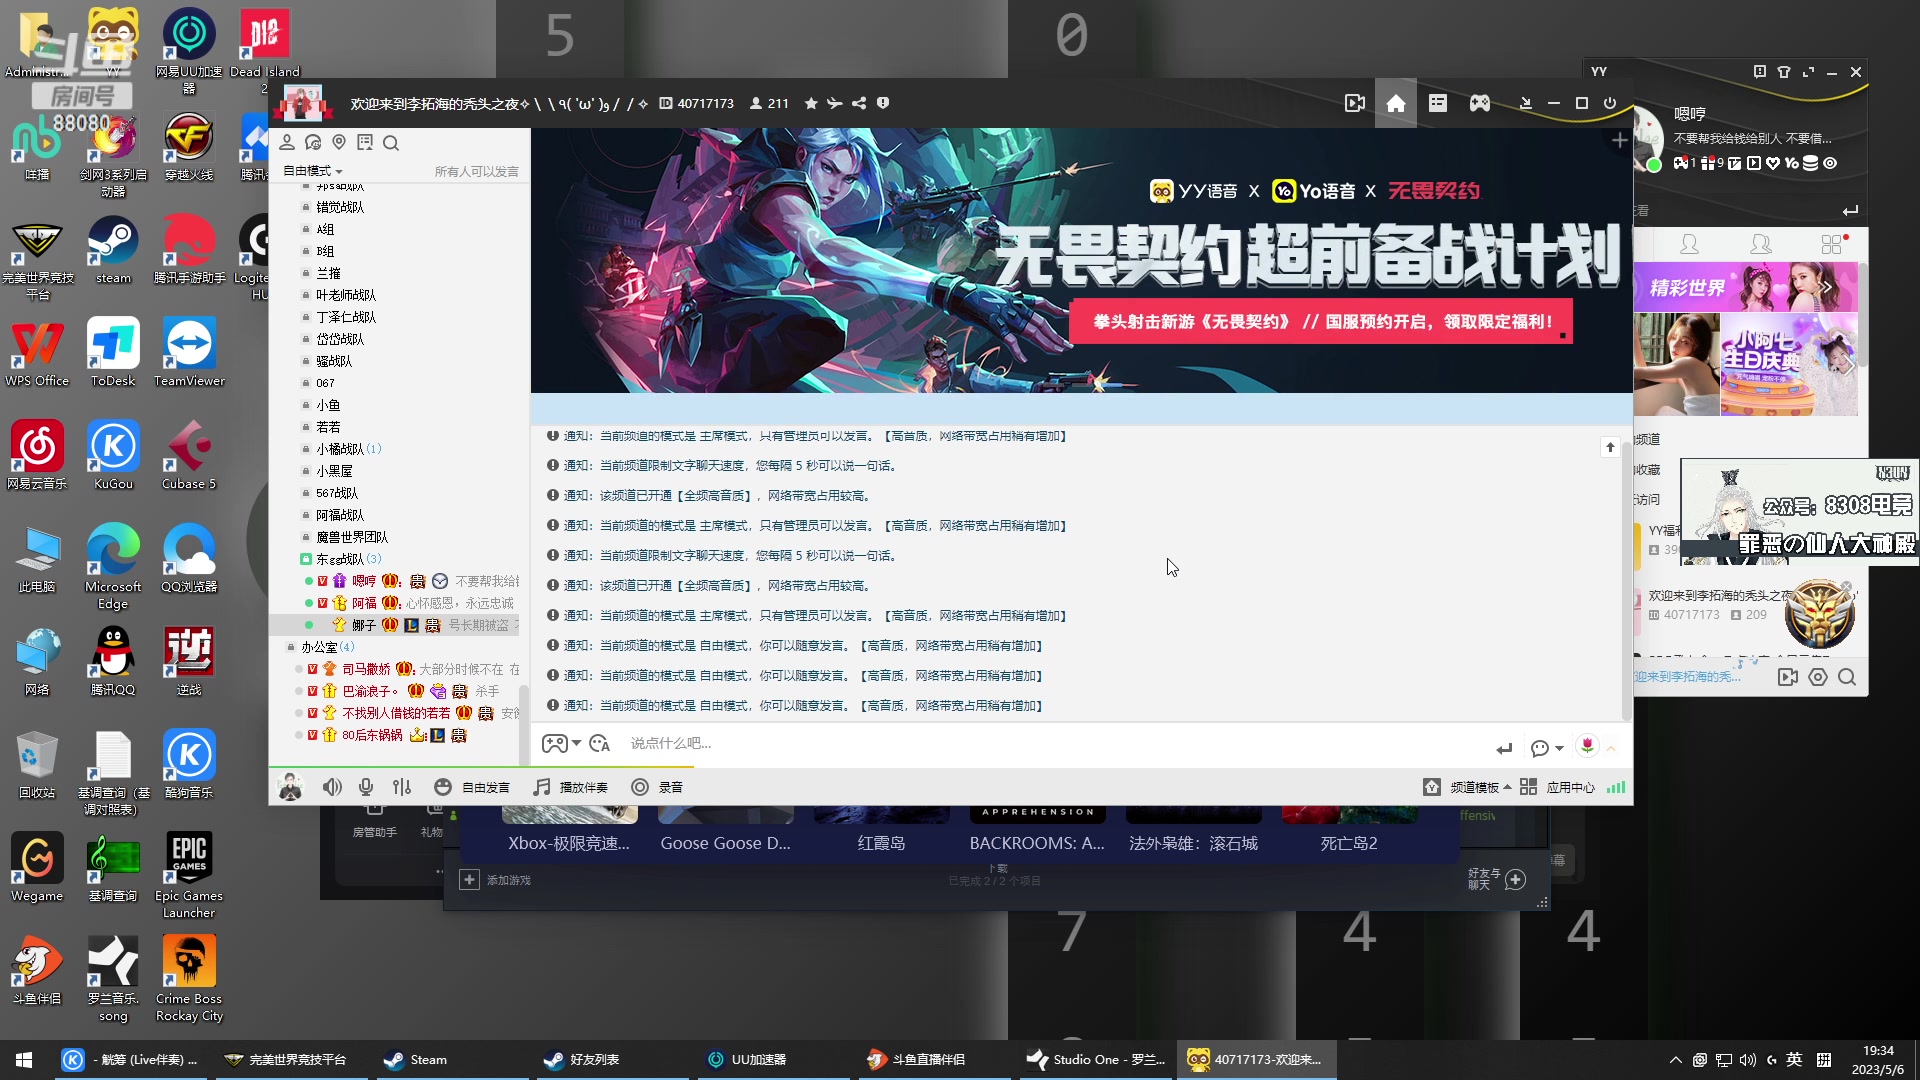
Task: Click the 录音 recording button
Action: [658, 787]
